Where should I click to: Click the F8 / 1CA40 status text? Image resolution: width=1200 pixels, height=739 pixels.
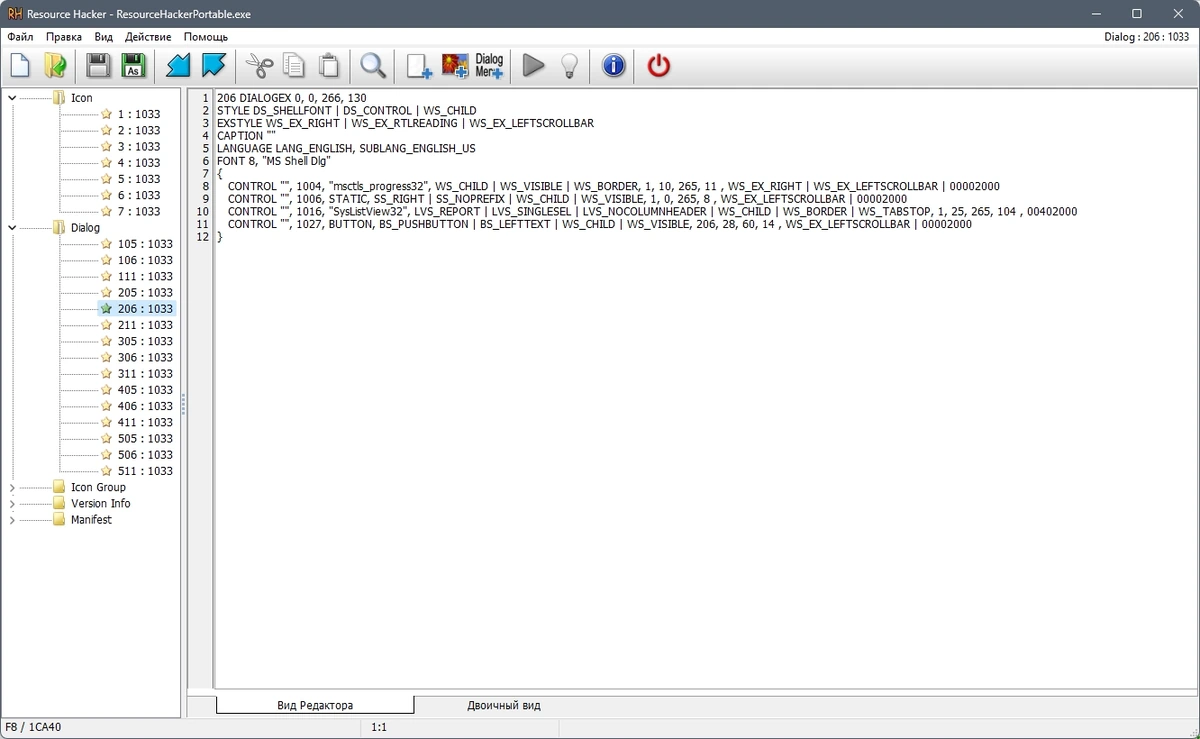pos(34,728)
